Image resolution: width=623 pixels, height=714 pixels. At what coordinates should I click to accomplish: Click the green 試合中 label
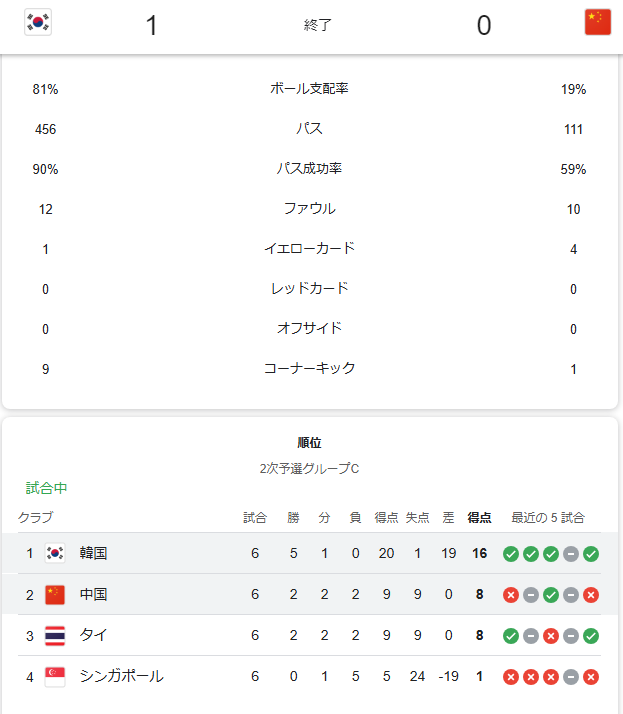tap(47, 489)
